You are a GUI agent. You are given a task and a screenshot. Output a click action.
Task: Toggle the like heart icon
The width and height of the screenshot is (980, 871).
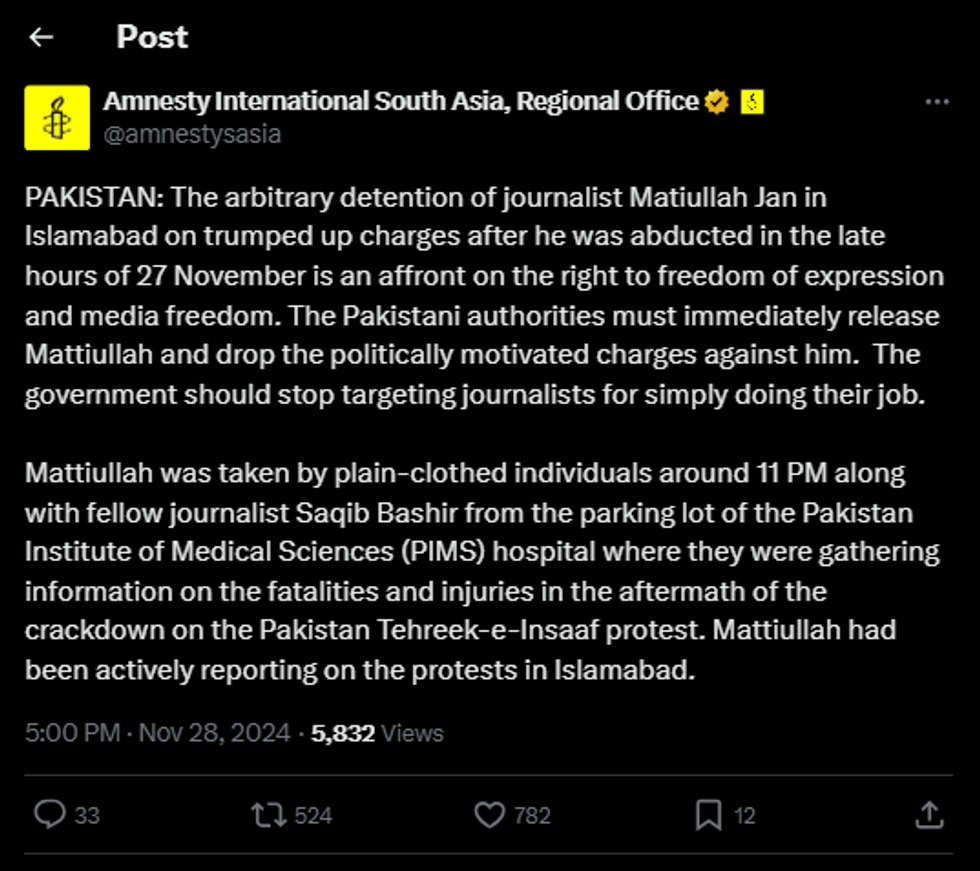(489, 815)
